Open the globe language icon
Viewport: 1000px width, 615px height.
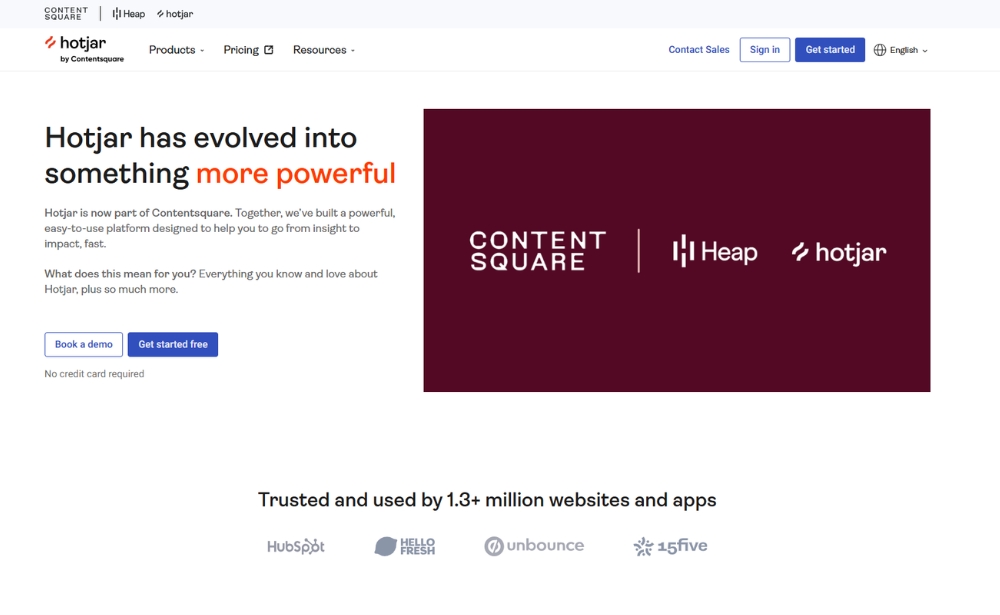(878, 49)
